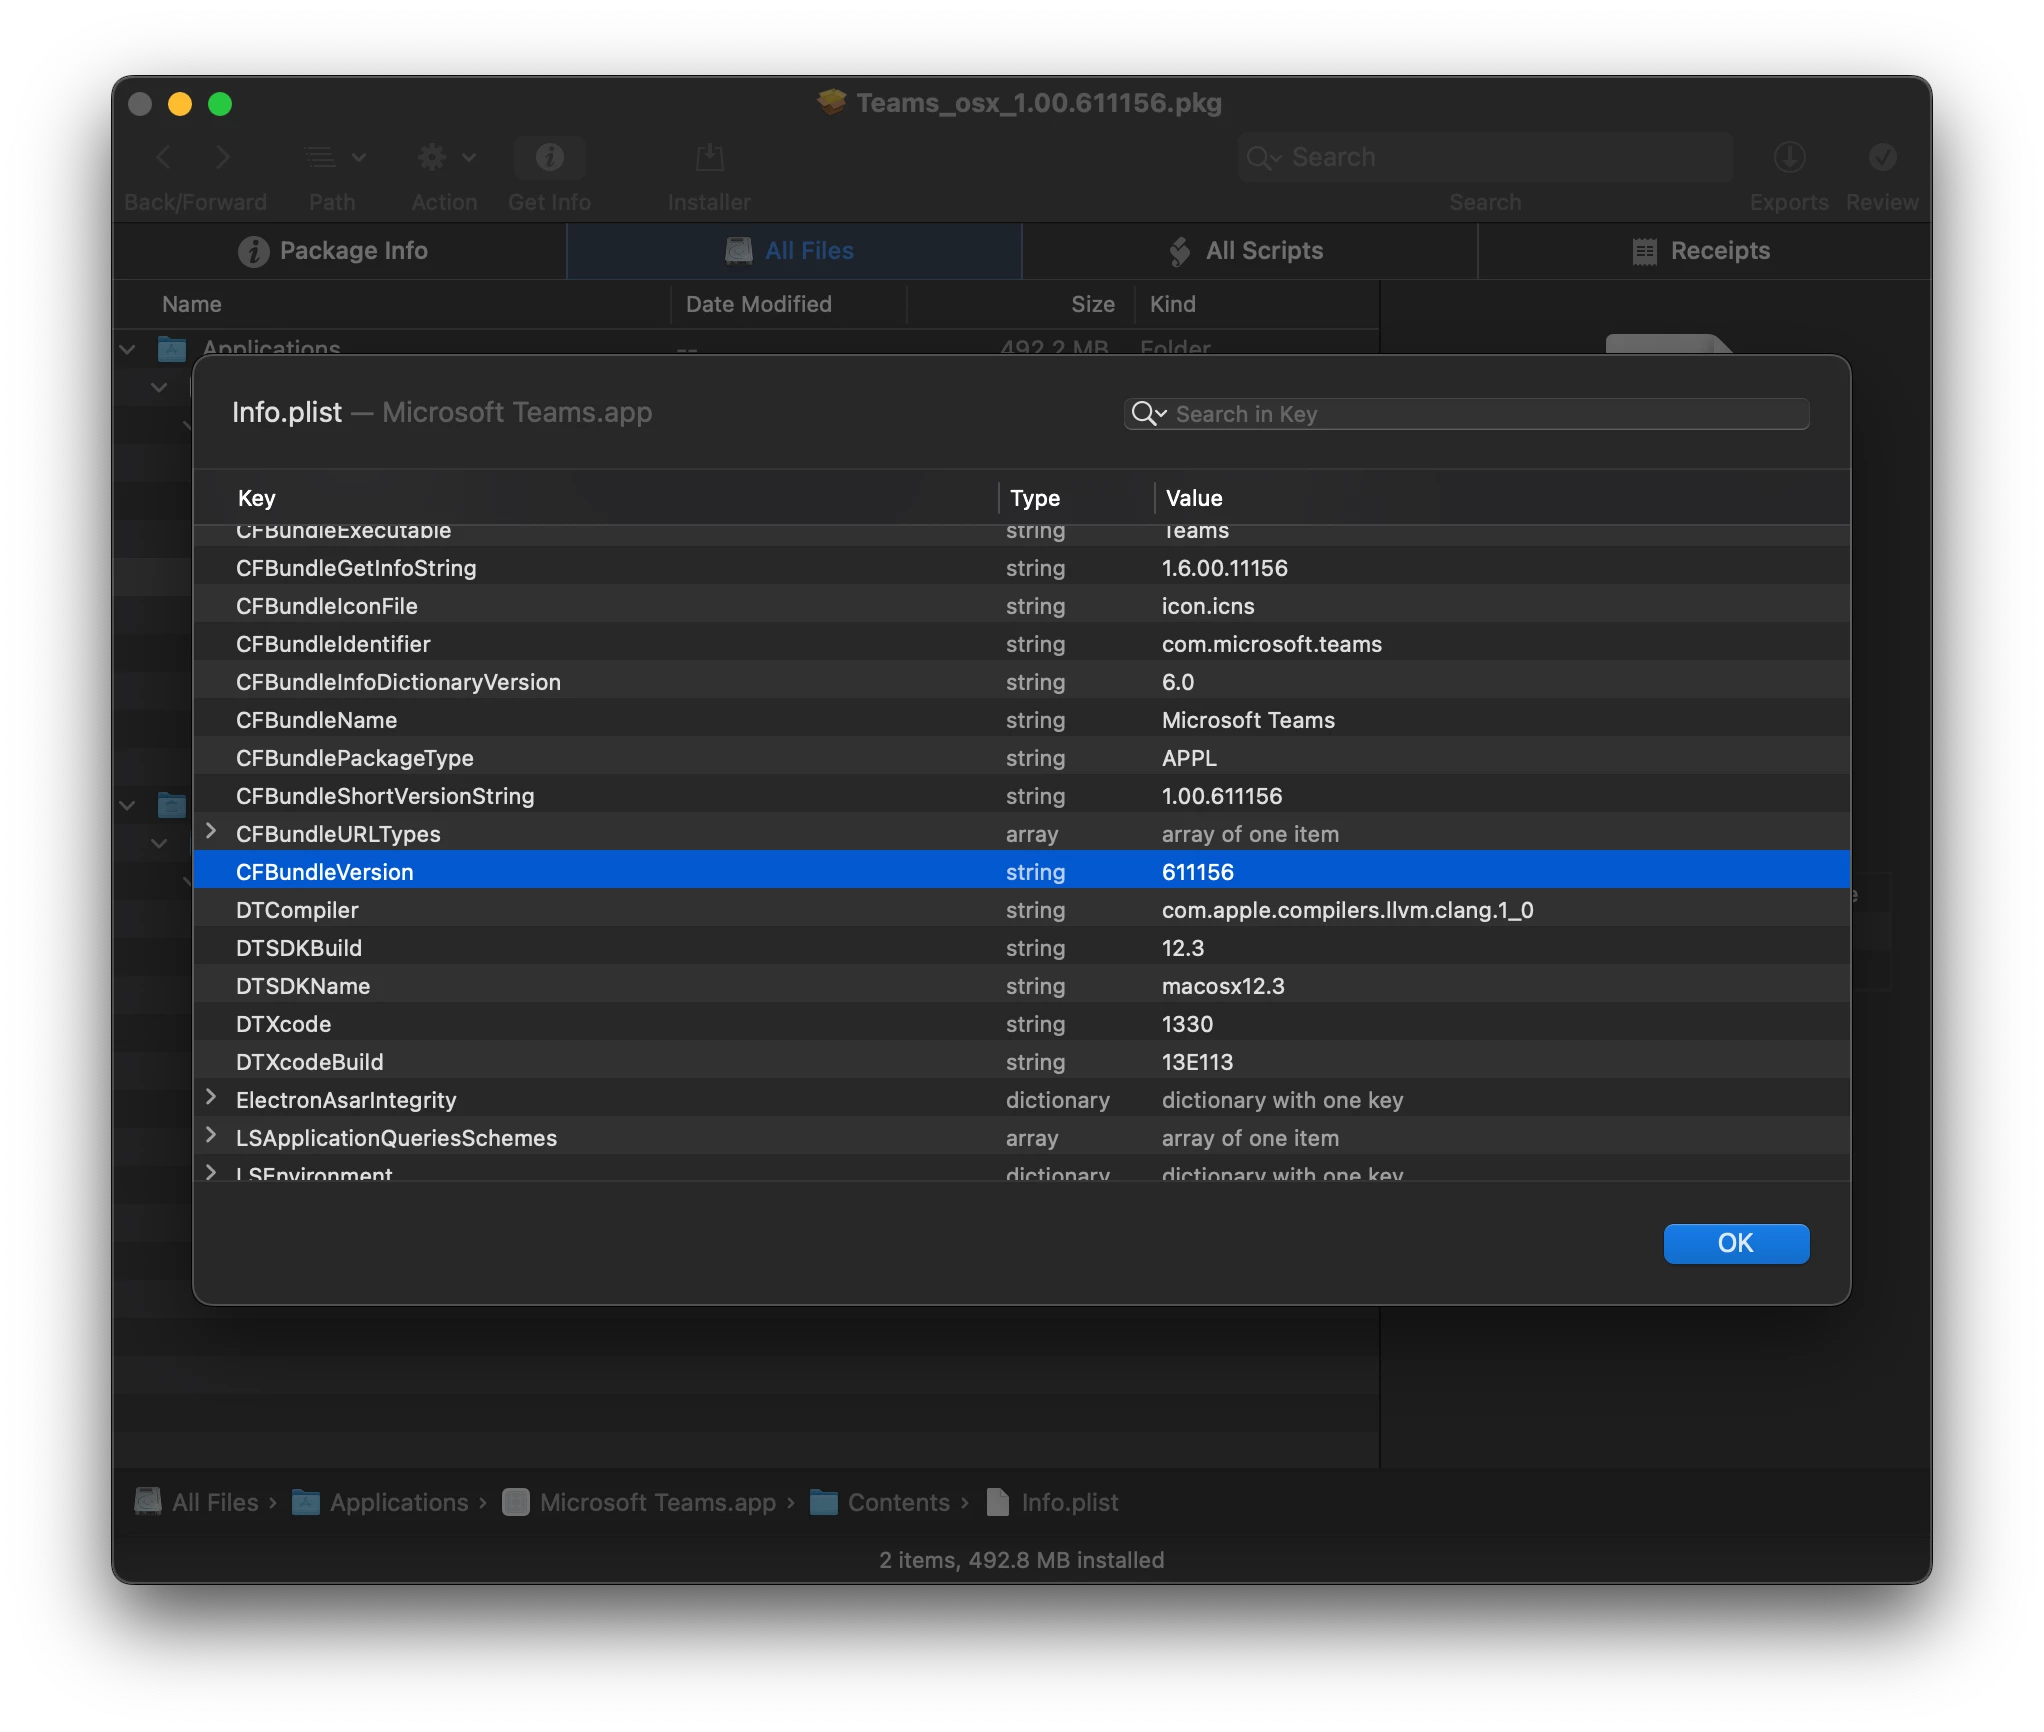Switch to the All Files tab
The width and height of the screenshot is (2044, 1732).
pos(794,251)
